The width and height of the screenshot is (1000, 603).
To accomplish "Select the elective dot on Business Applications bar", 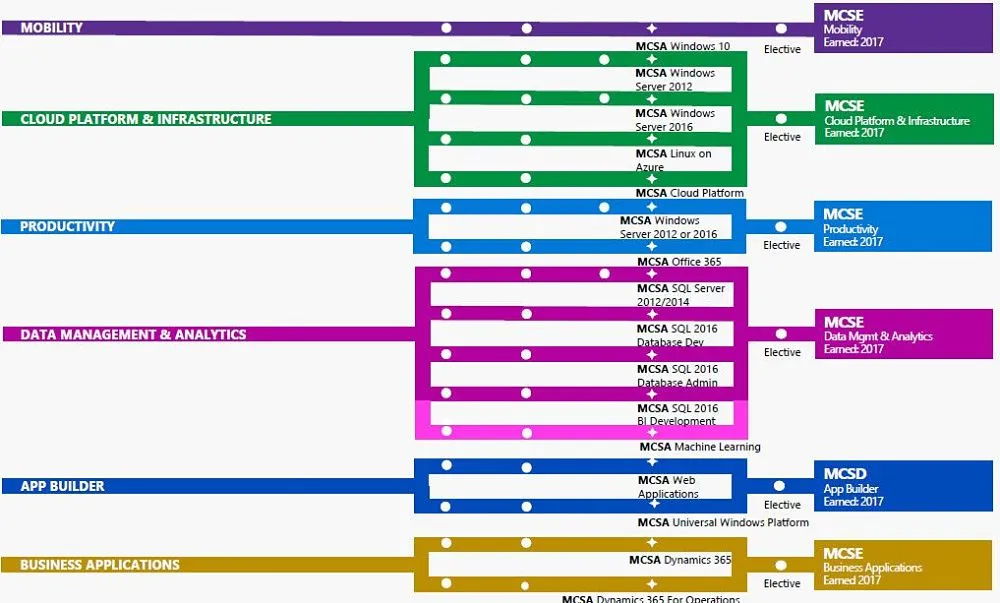I will (781, 565).
